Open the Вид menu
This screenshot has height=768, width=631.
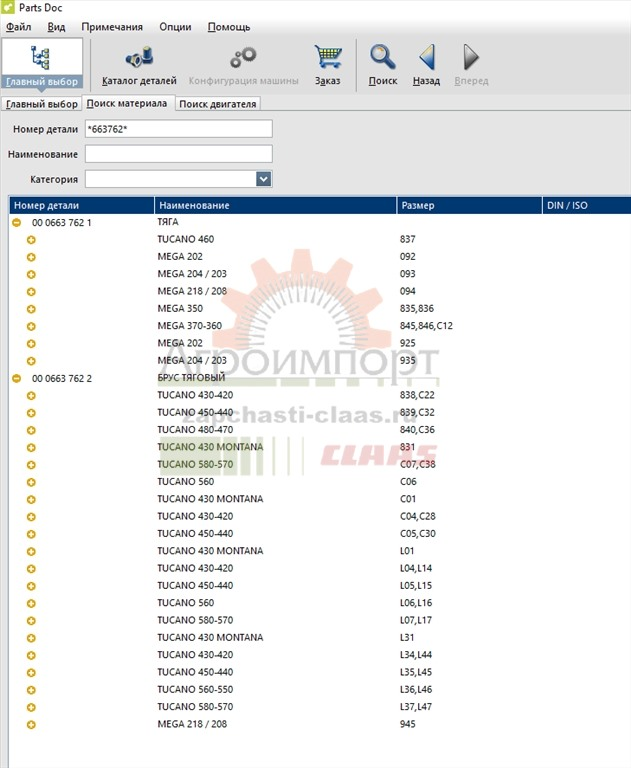point(56,27)
